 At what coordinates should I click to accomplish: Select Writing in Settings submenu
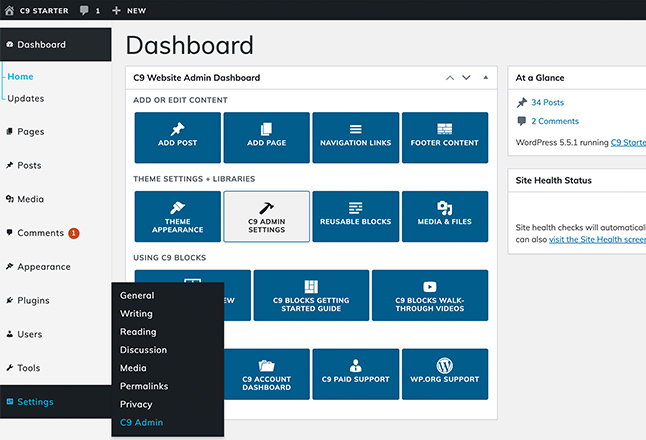[x=136, y=314]
